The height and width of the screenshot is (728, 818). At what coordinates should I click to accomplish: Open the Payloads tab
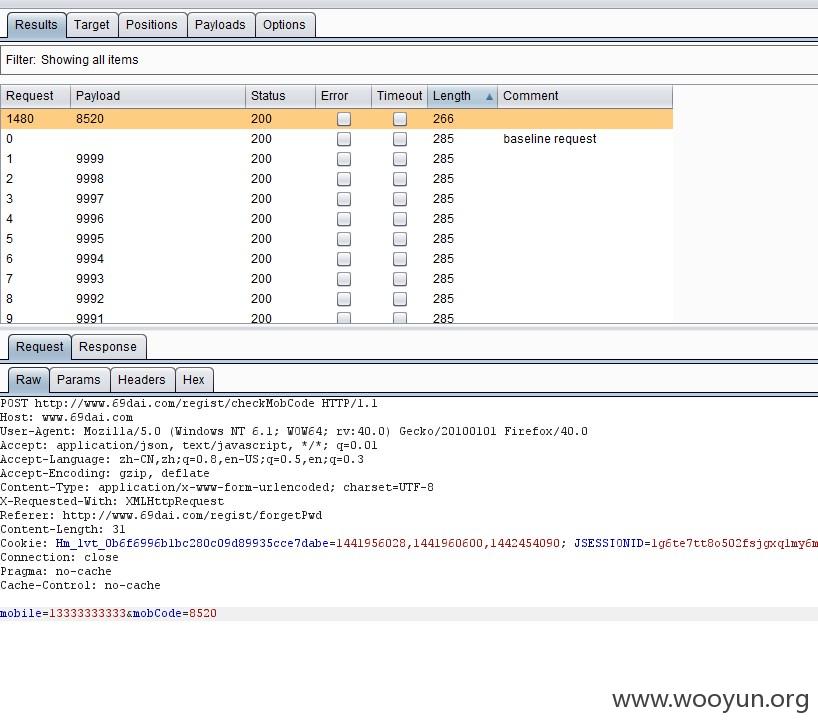[220, 25]
